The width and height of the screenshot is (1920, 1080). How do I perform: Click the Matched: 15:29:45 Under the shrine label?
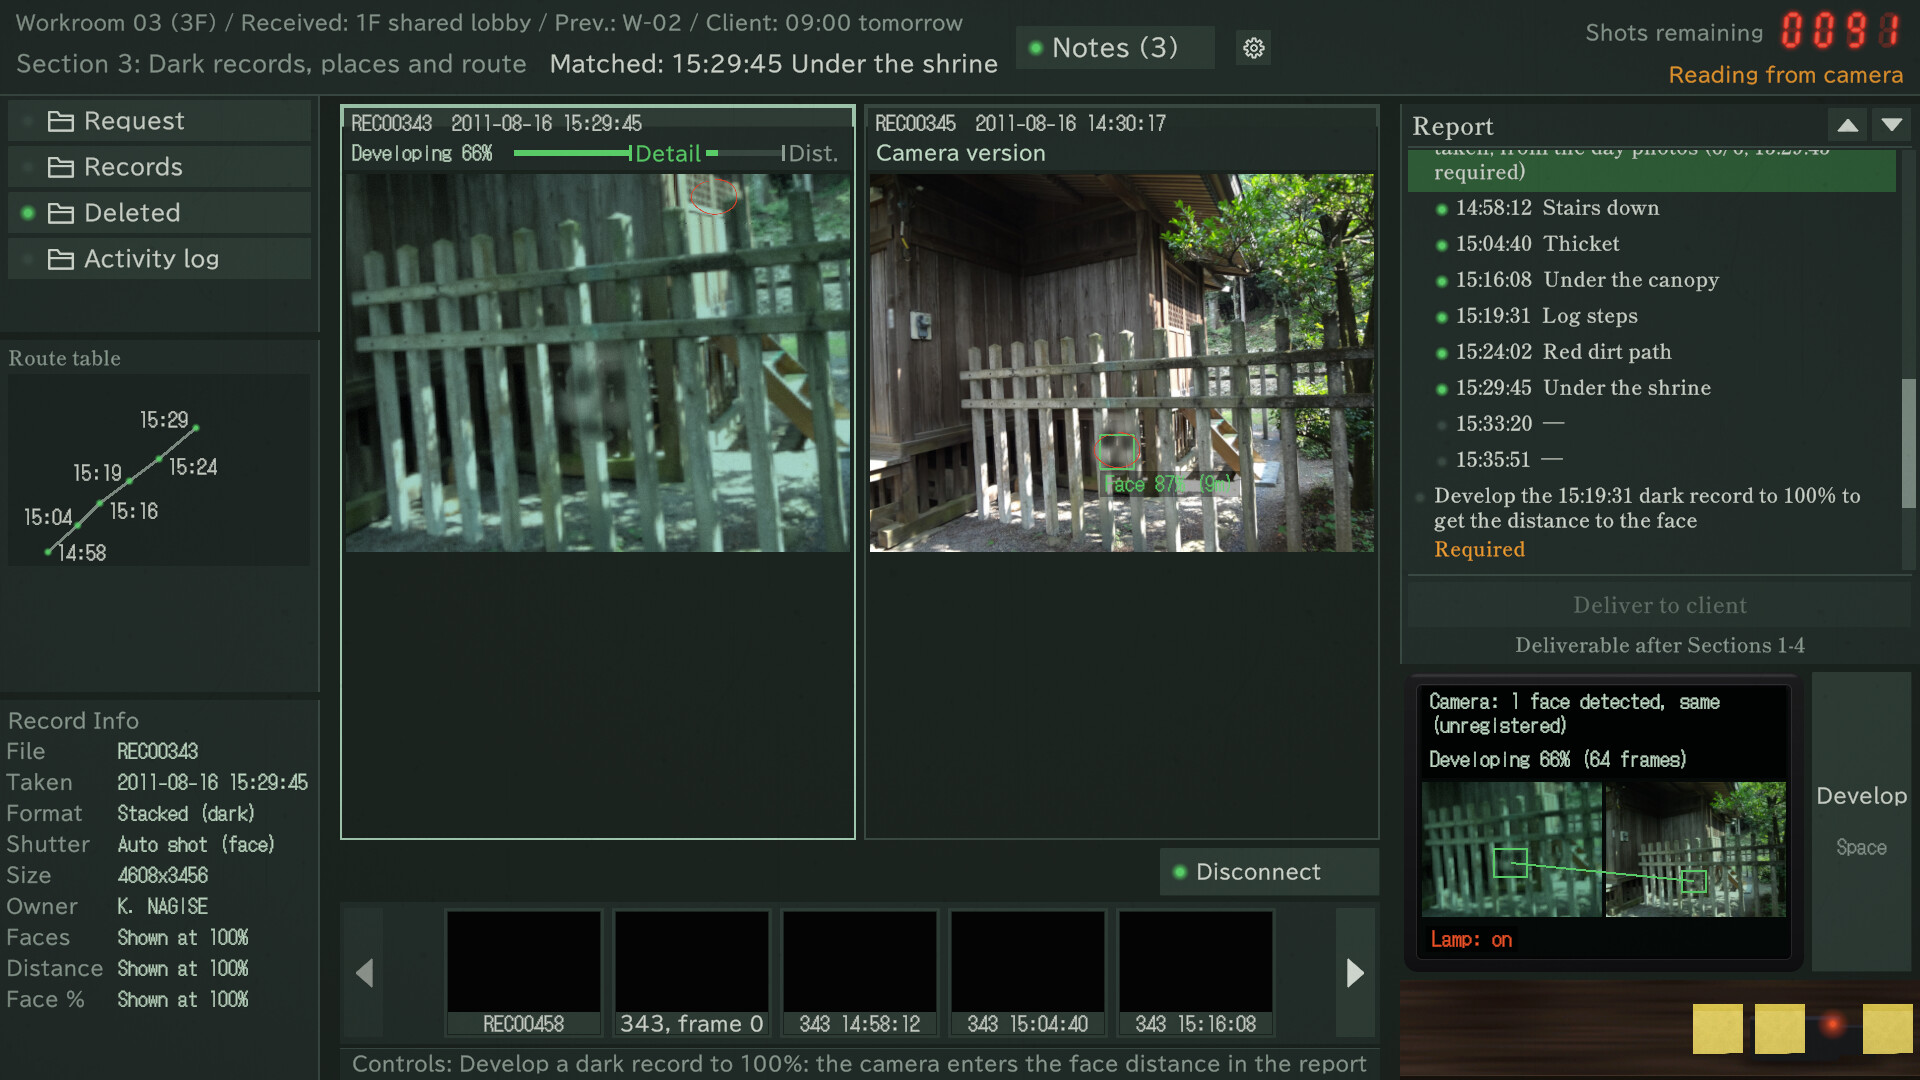pyautogui.click(x=773, y=64)
